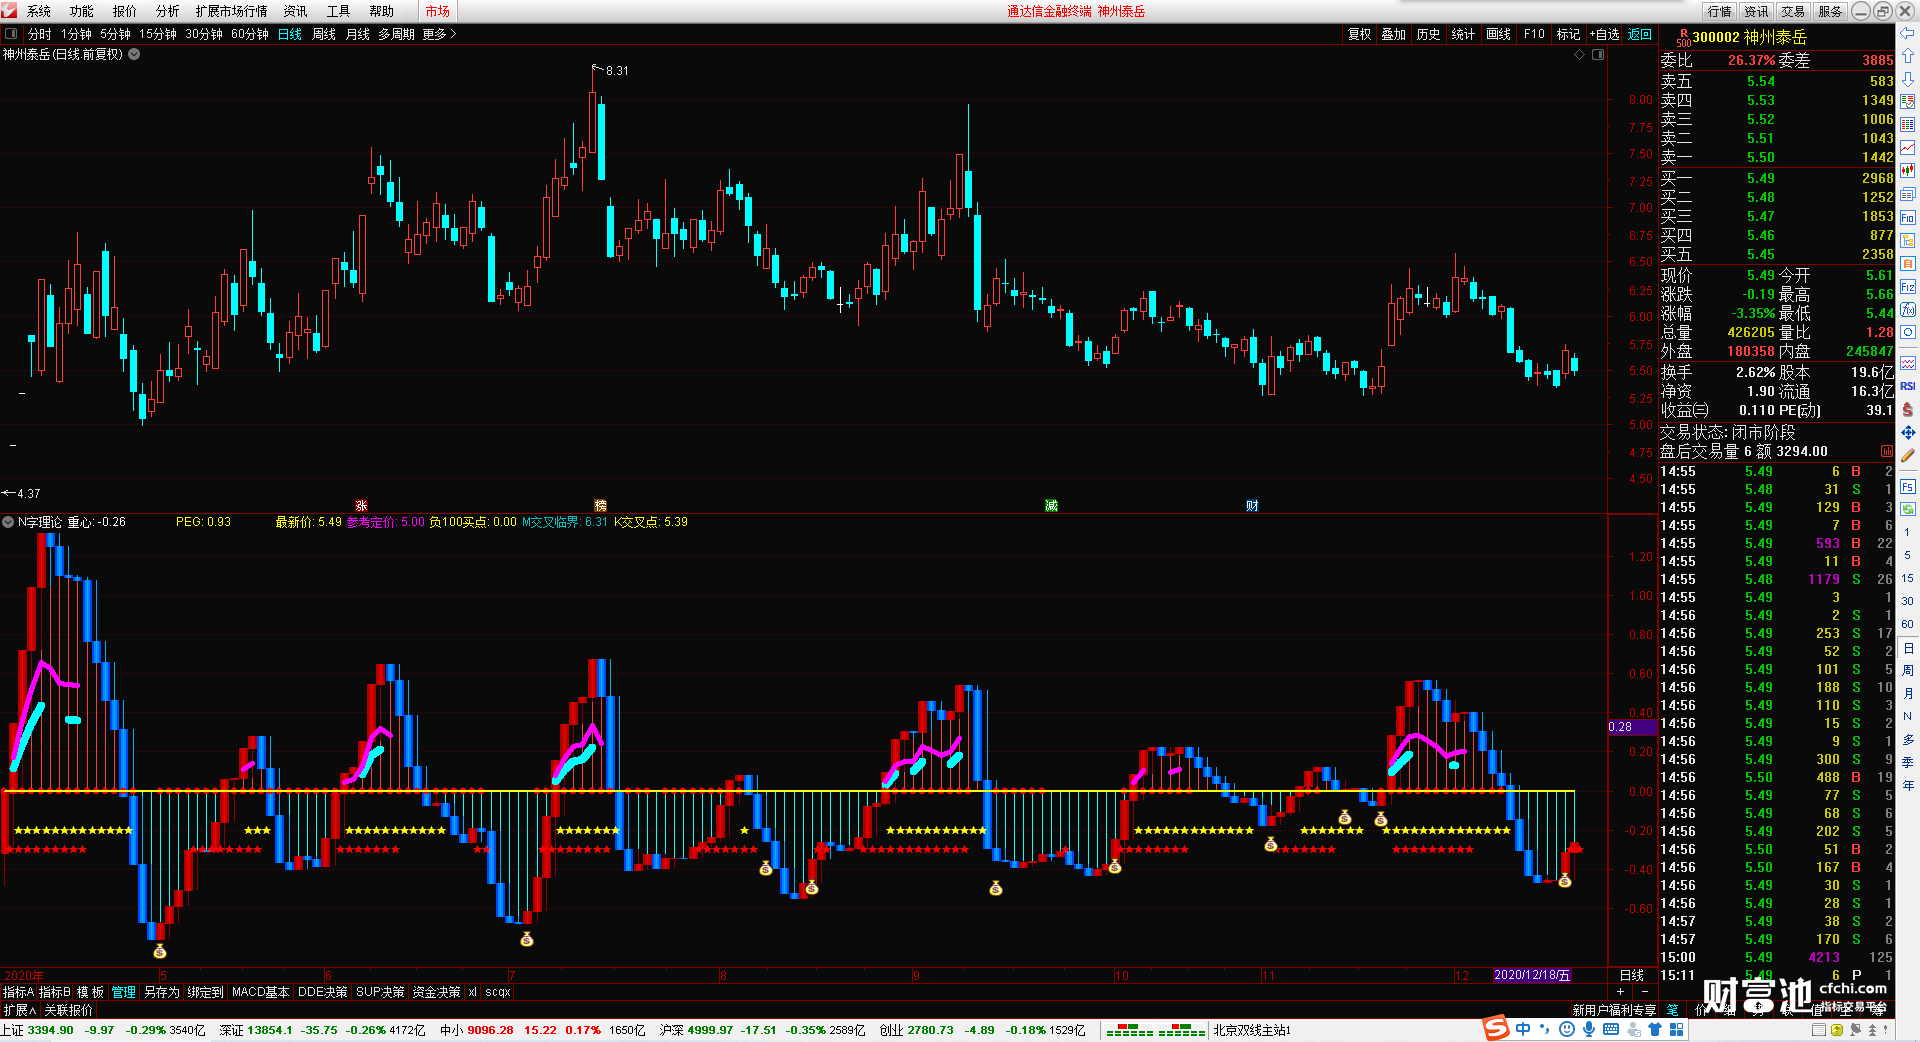Open the 系统 menu
The image size is (1920, 1042).
[39, 11]
